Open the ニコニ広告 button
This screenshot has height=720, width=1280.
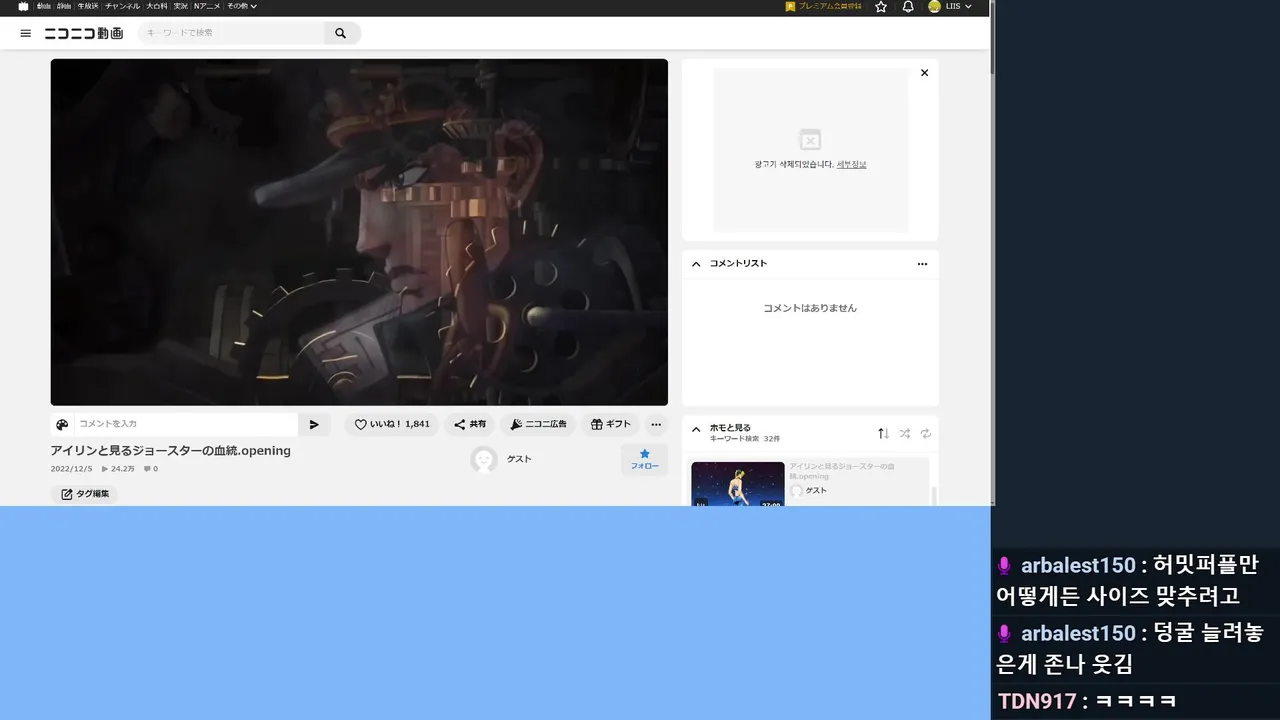click(538, 424)
